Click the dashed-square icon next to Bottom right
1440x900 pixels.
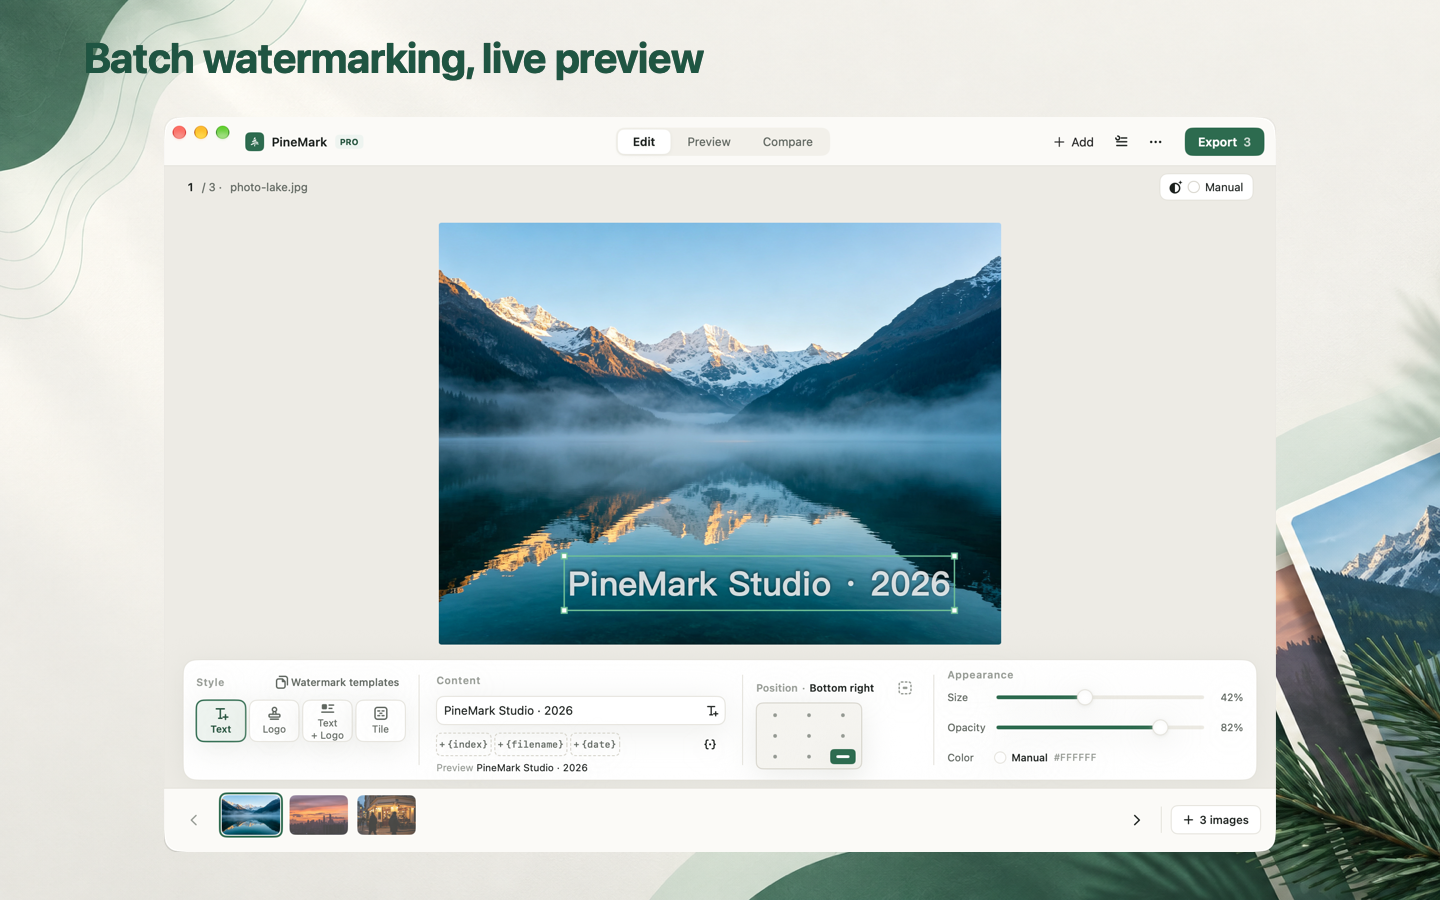905,688
